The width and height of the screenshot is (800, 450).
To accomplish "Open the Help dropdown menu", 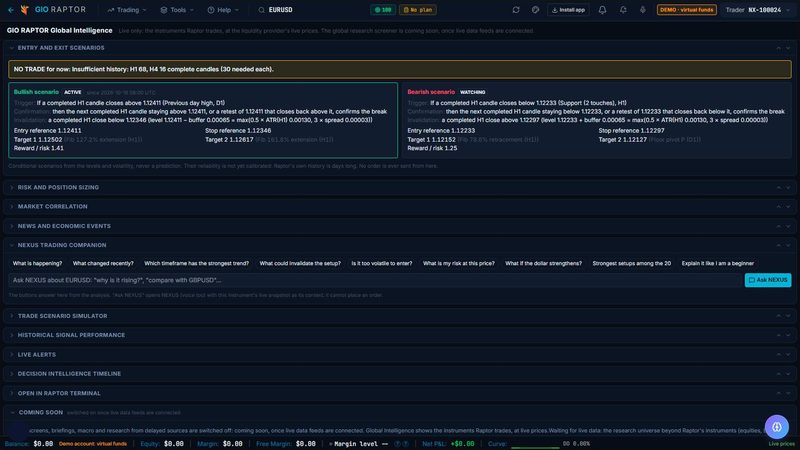I will coord(223,10).
